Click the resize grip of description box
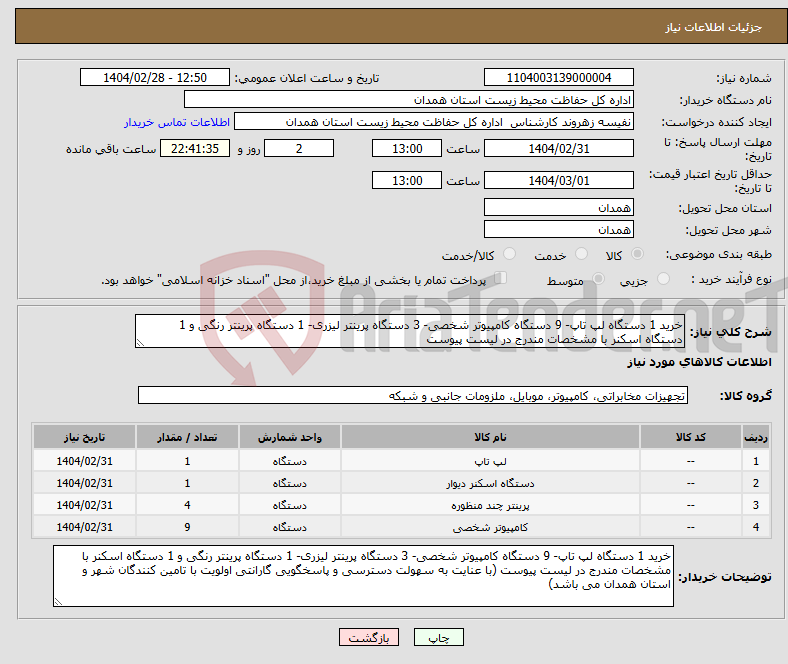The width and height of the screenshot is (788, 664). (x=140, y=343)
